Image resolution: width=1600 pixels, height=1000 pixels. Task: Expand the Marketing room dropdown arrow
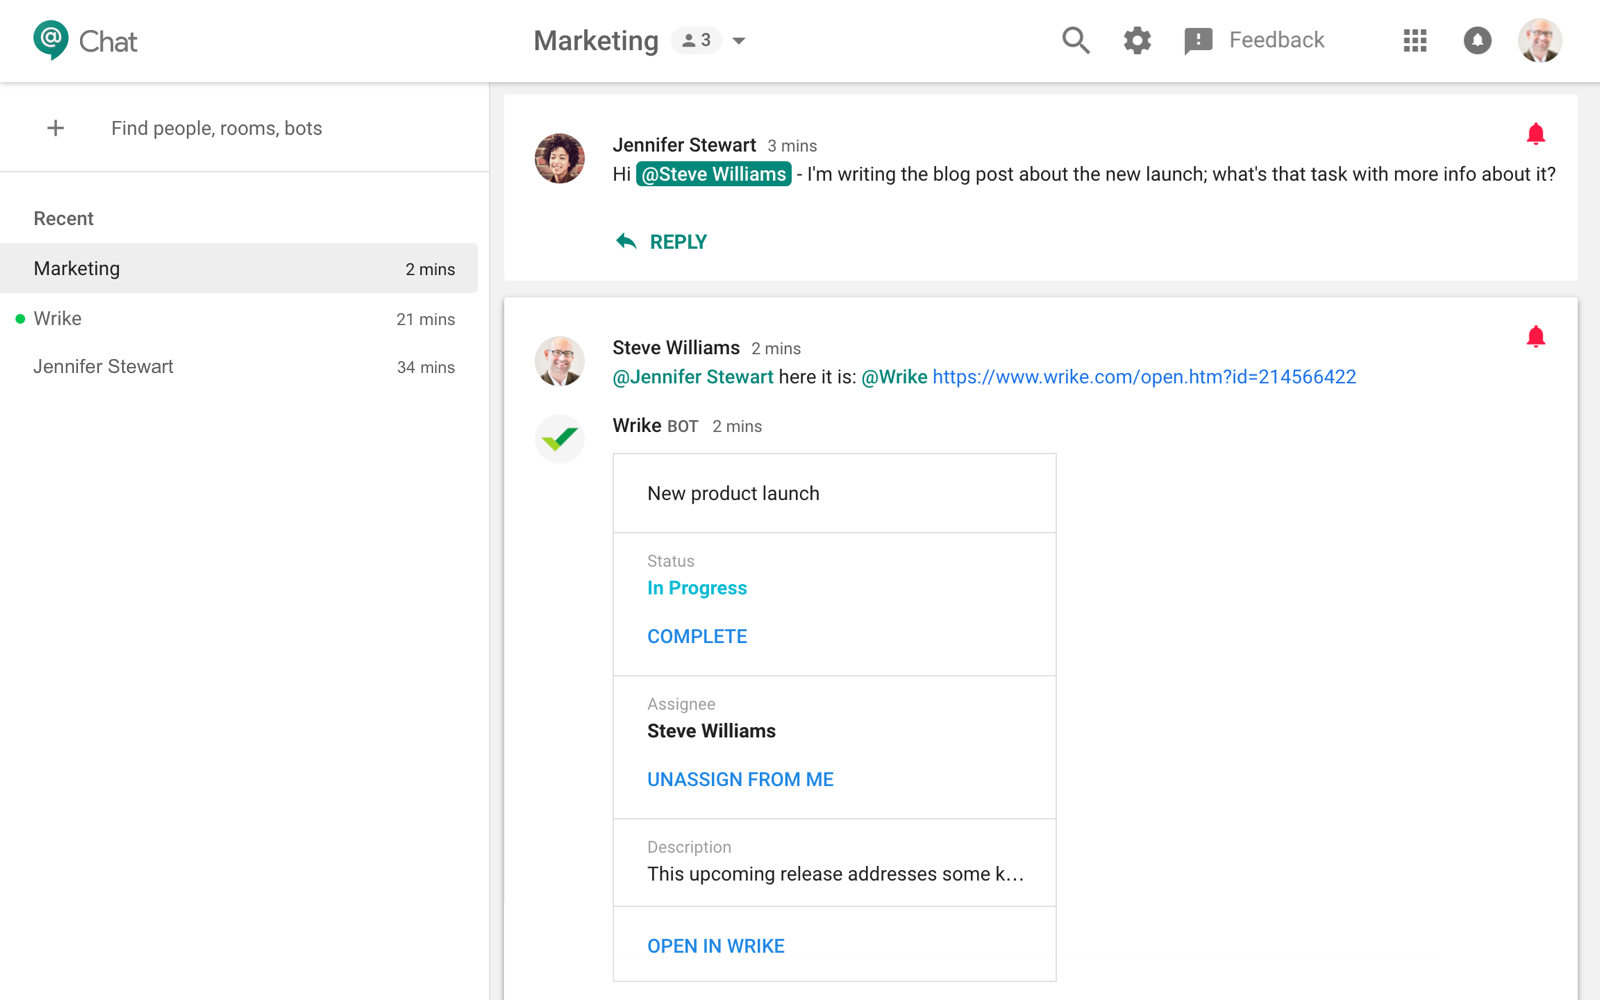[x=739, y=41]
